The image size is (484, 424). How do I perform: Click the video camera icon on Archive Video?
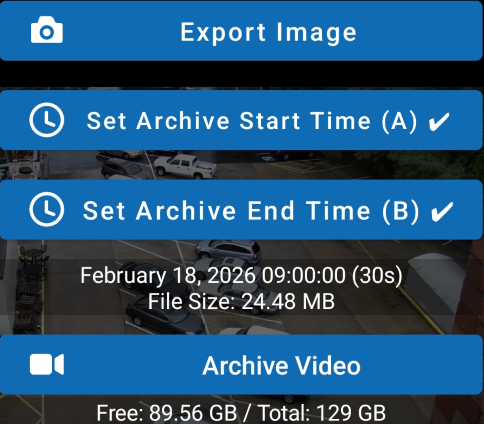point(47,365)
